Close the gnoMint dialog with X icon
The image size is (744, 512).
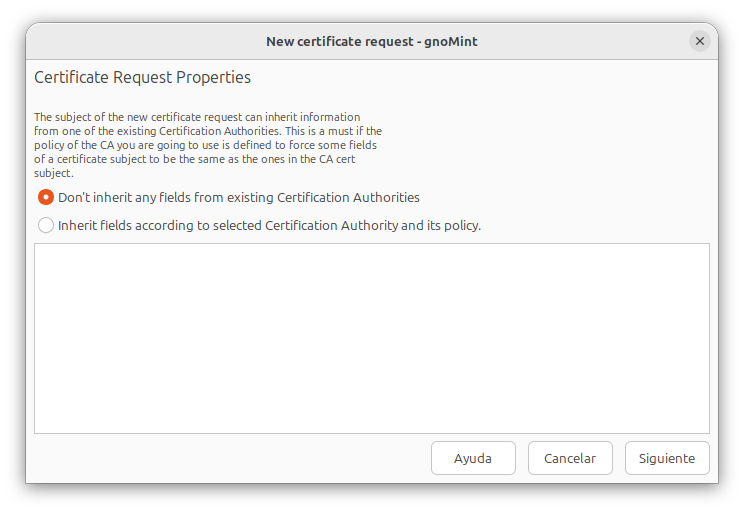[x=699, y=41]
